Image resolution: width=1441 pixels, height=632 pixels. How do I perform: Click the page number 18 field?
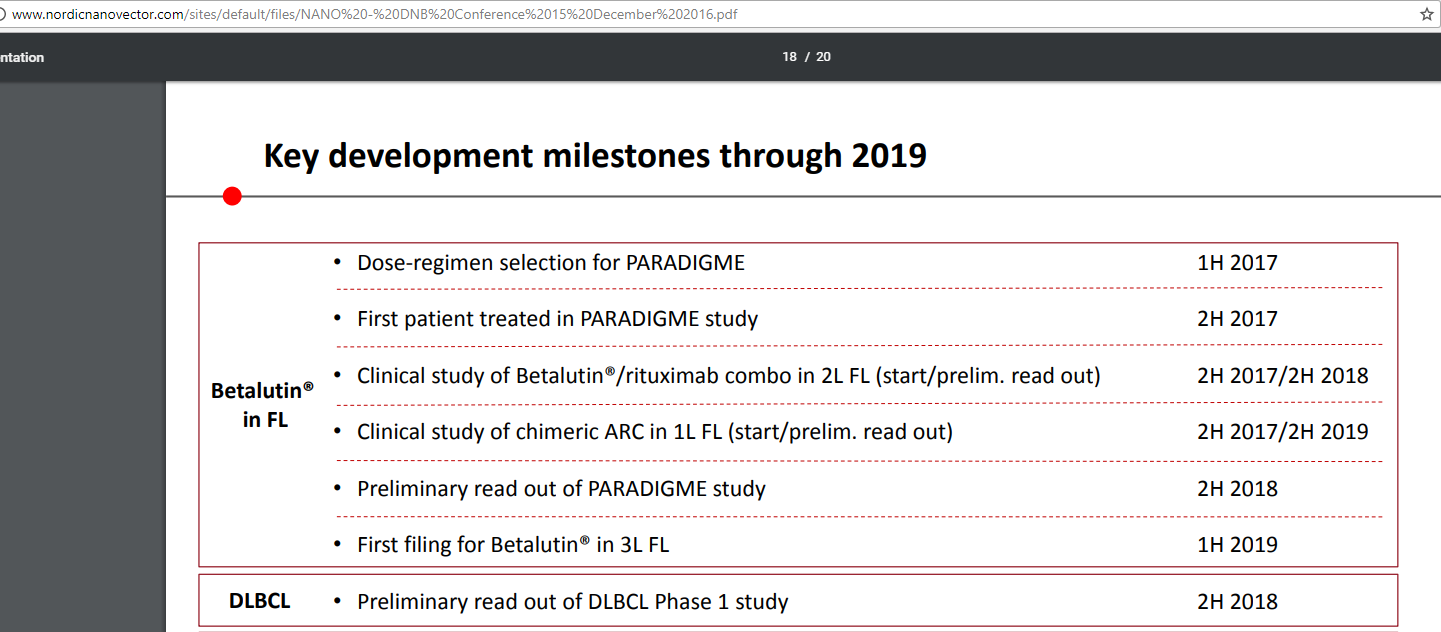click(x=790, y=57)
